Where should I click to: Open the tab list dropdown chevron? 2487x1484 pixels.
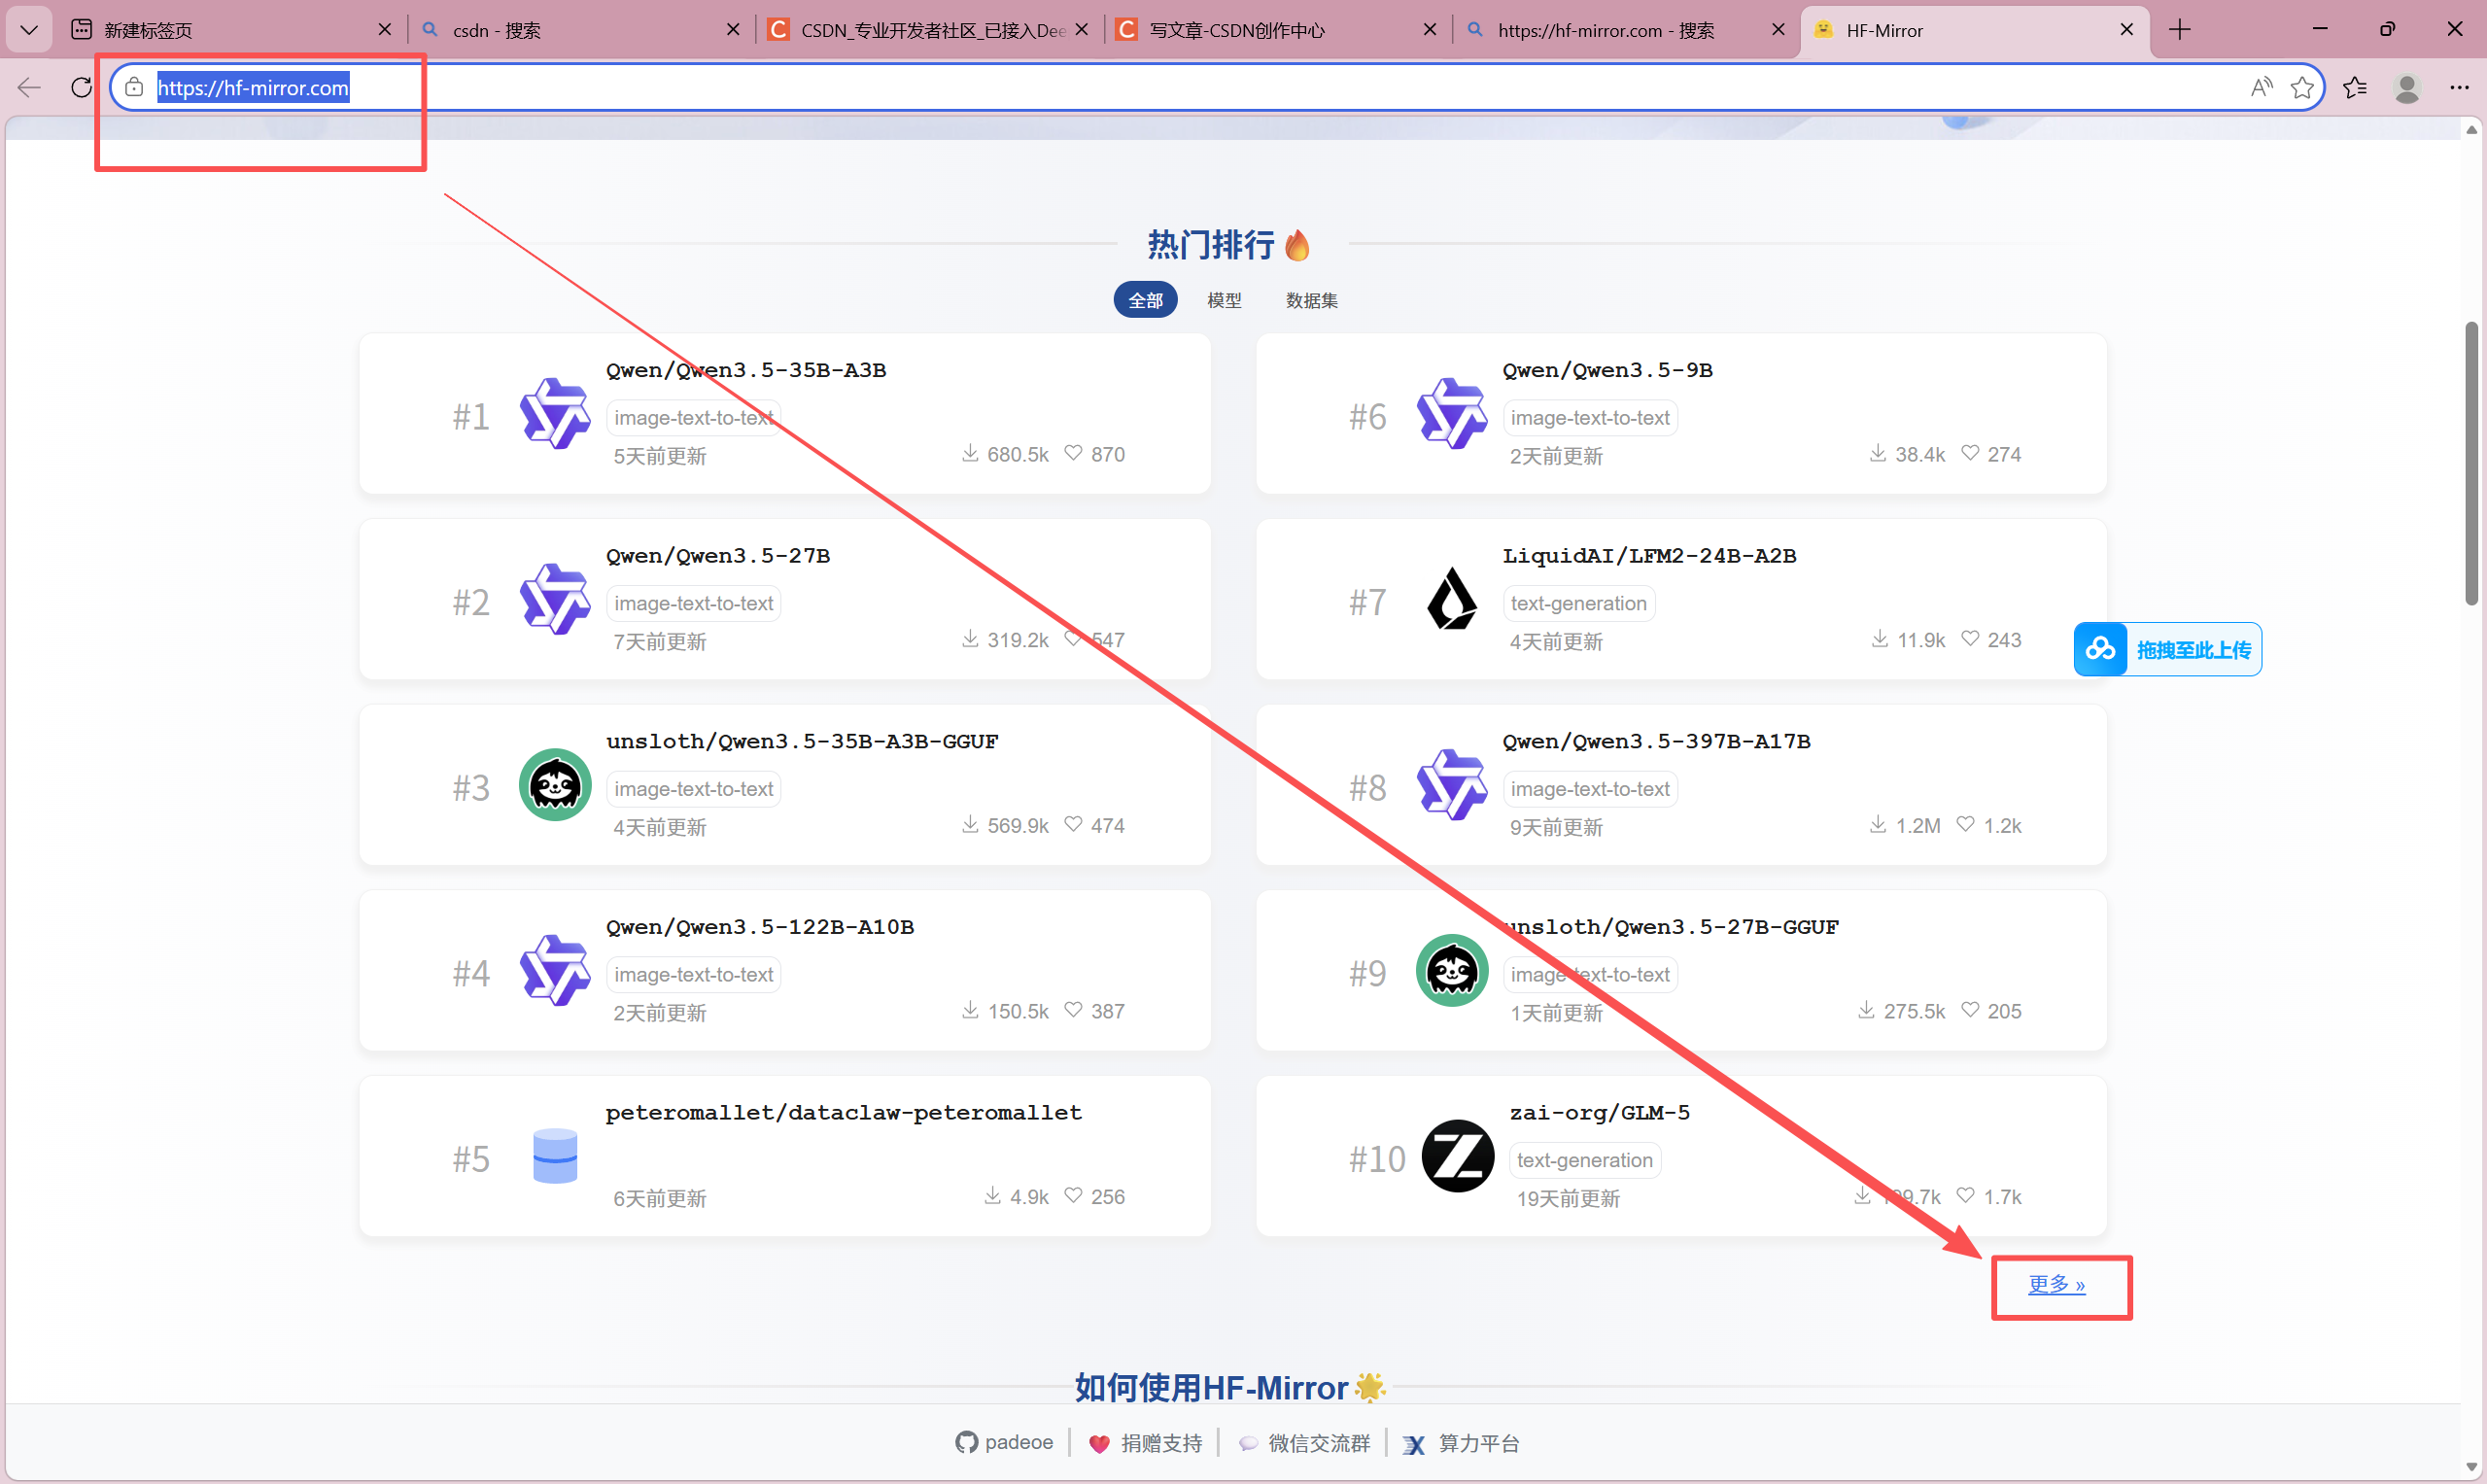pyautogui.click(x=29, y=30)
